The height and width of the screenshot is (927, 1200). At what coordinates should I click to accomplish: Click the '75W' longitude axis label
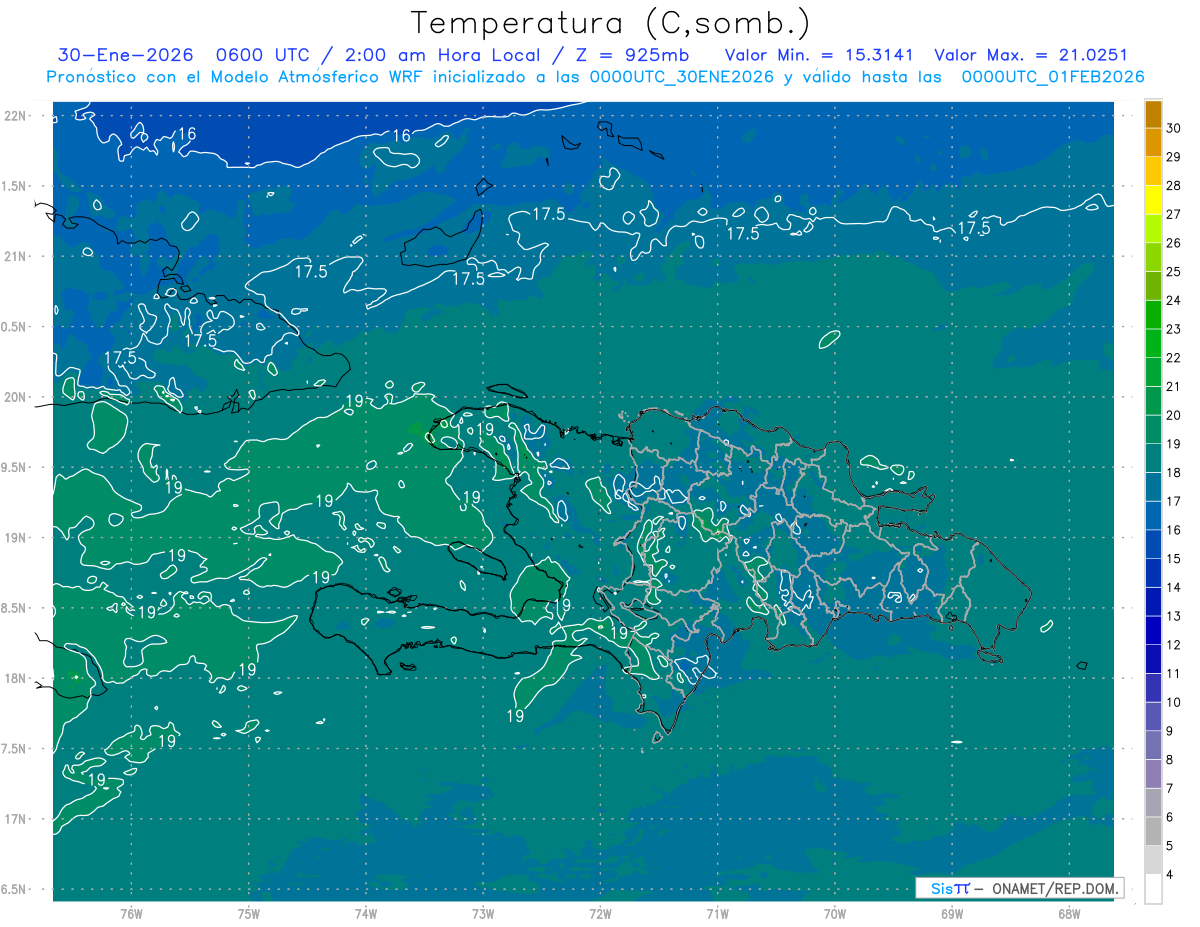[249, 913]
